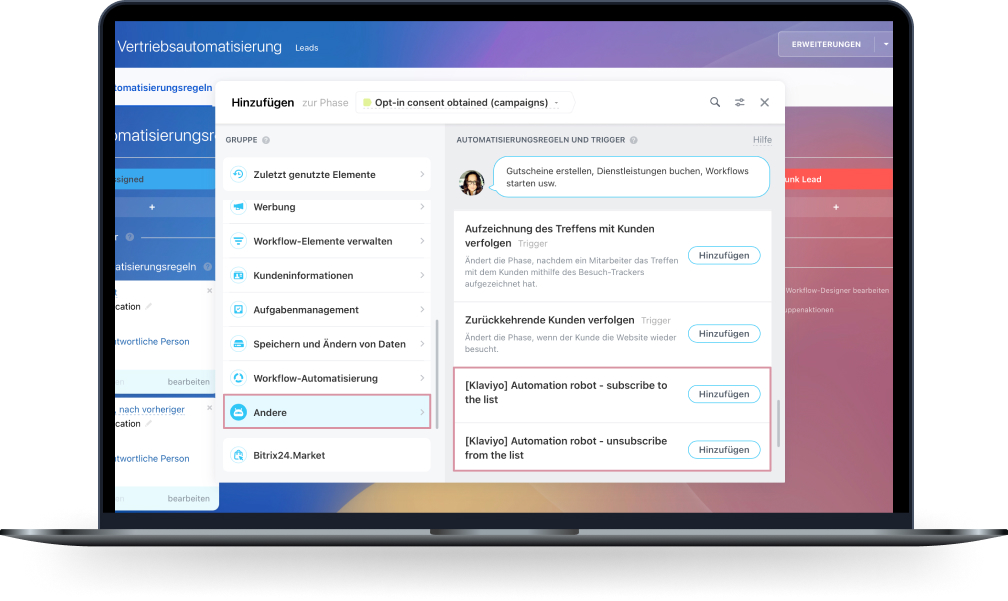Click the Workflow-Elemente verwalten funnel icon

239,241
